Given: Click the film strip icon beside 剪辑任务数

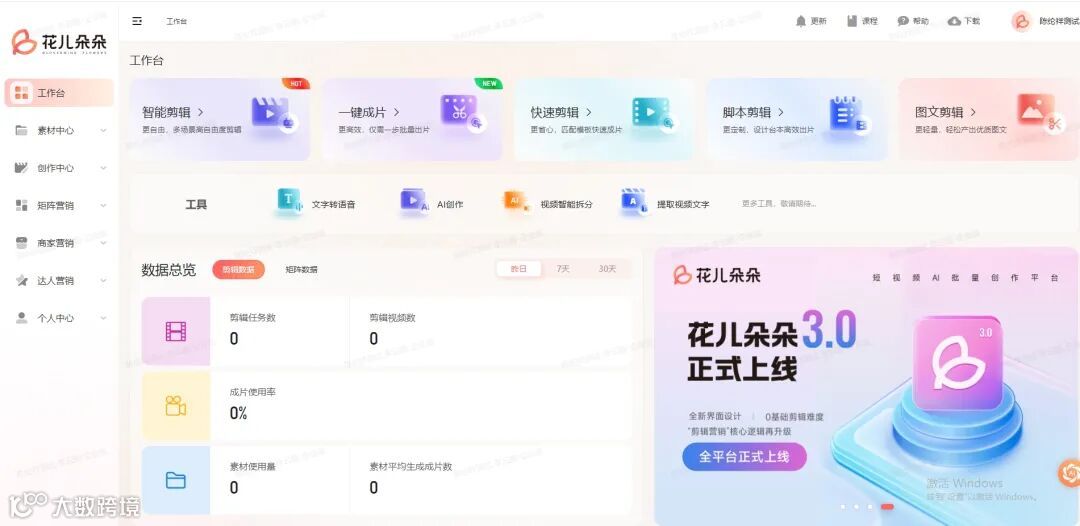Looking at the screenshot, I should [x=176, y=331].
